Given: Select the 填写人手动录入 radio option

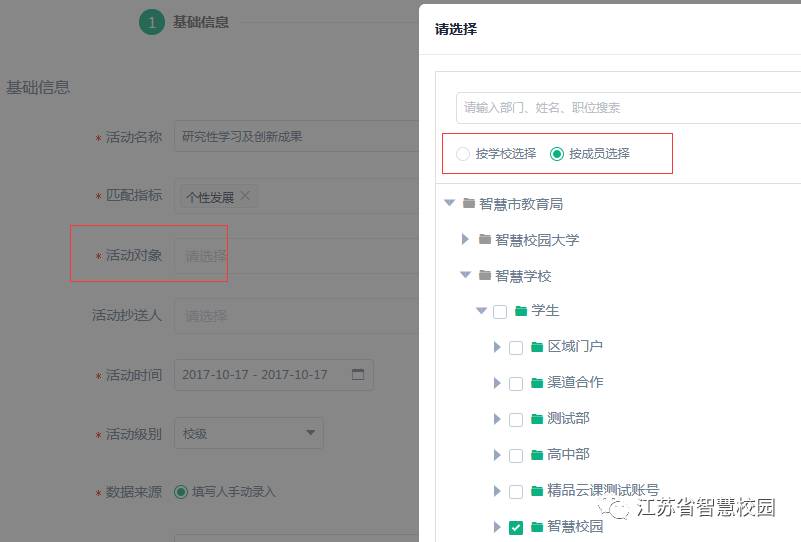Looking at the screenshot, I should 180,492.
